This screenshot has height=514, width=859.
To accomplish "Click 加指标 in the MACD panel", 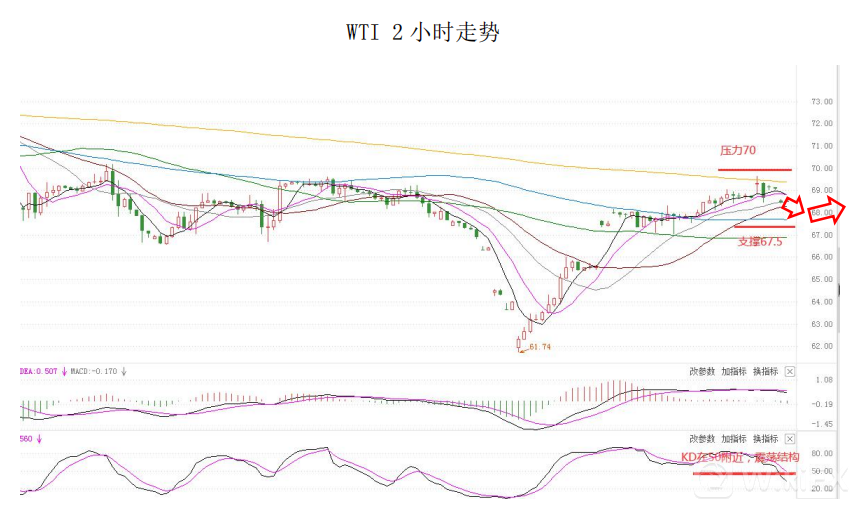I will [734, 372].
